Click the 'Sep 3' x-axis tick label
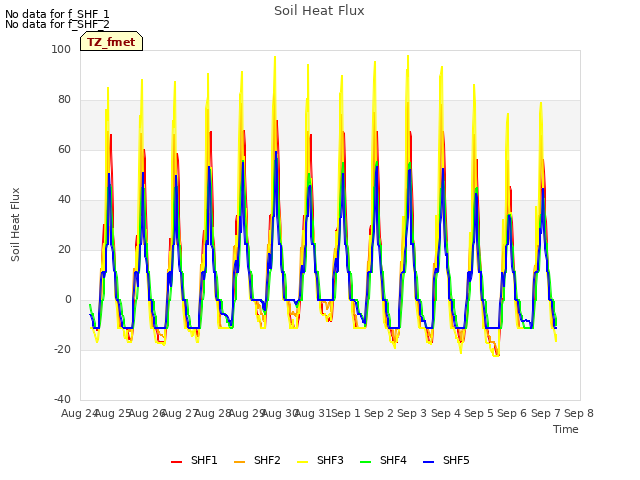The width and height of the screenshot is (640, 480). pos(412,413)
